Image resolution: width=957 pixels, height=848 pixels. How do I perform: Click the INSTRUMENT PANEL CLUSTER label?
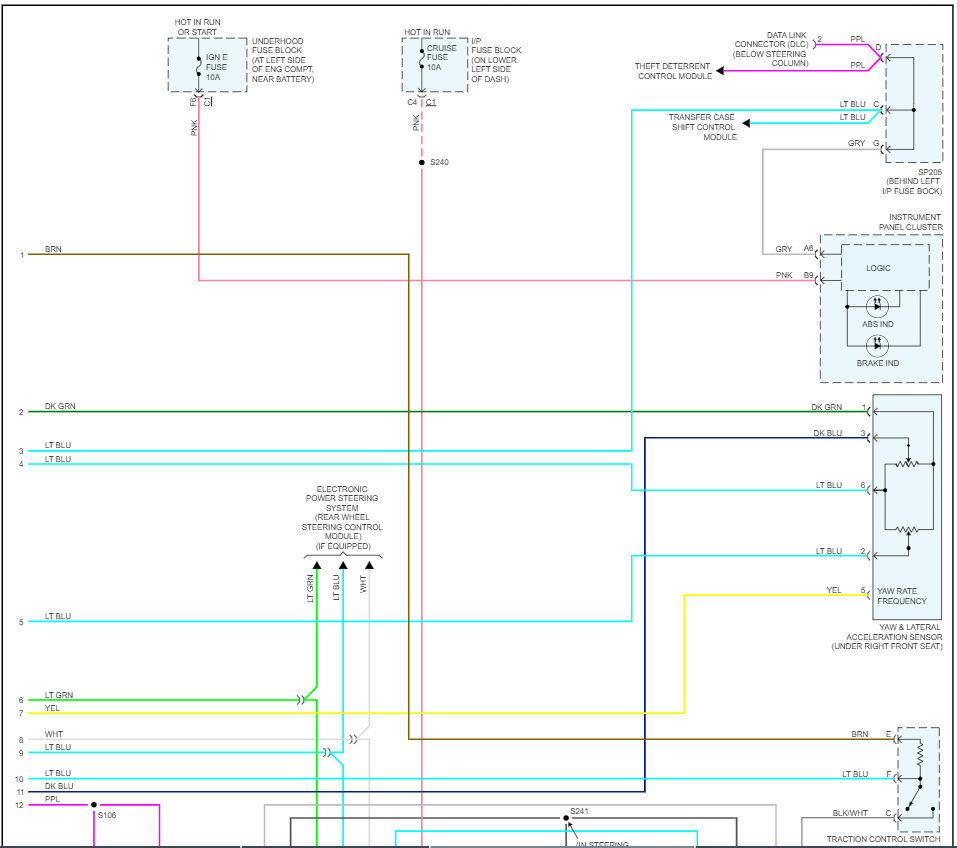click(x=911, y=222)
